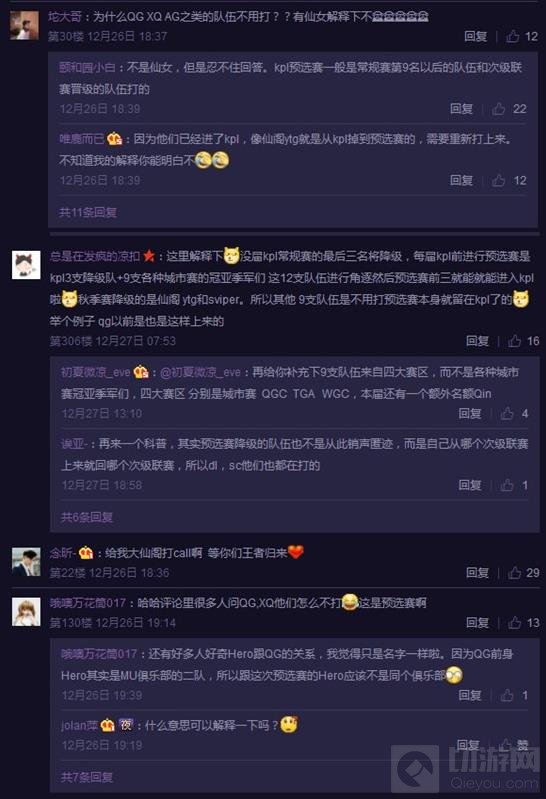546x799 pixels.
Task: Expand 共11条回复 replies
Action: click(88, 212)
